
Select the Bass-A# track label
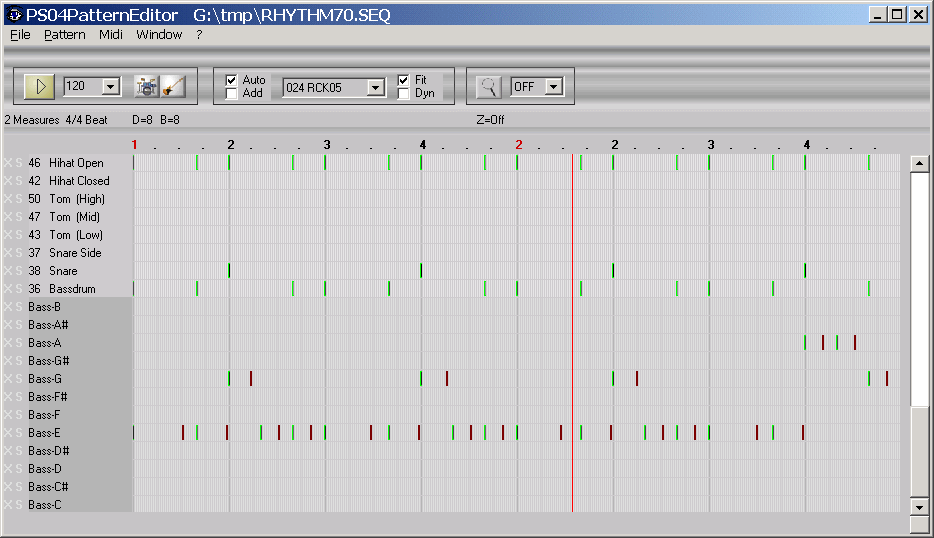point(48,325)
